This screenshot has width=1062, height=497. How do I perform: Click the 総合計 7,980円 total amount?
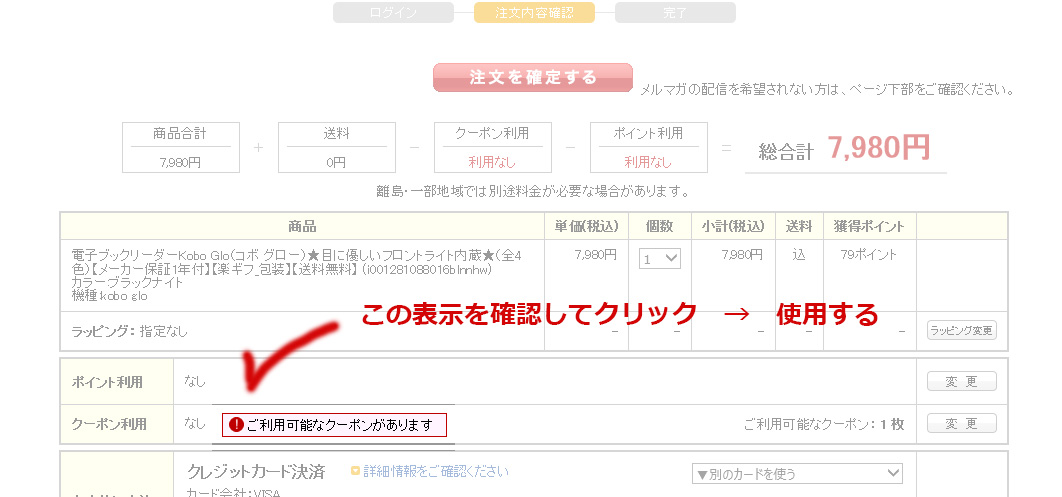coord(845,149)
